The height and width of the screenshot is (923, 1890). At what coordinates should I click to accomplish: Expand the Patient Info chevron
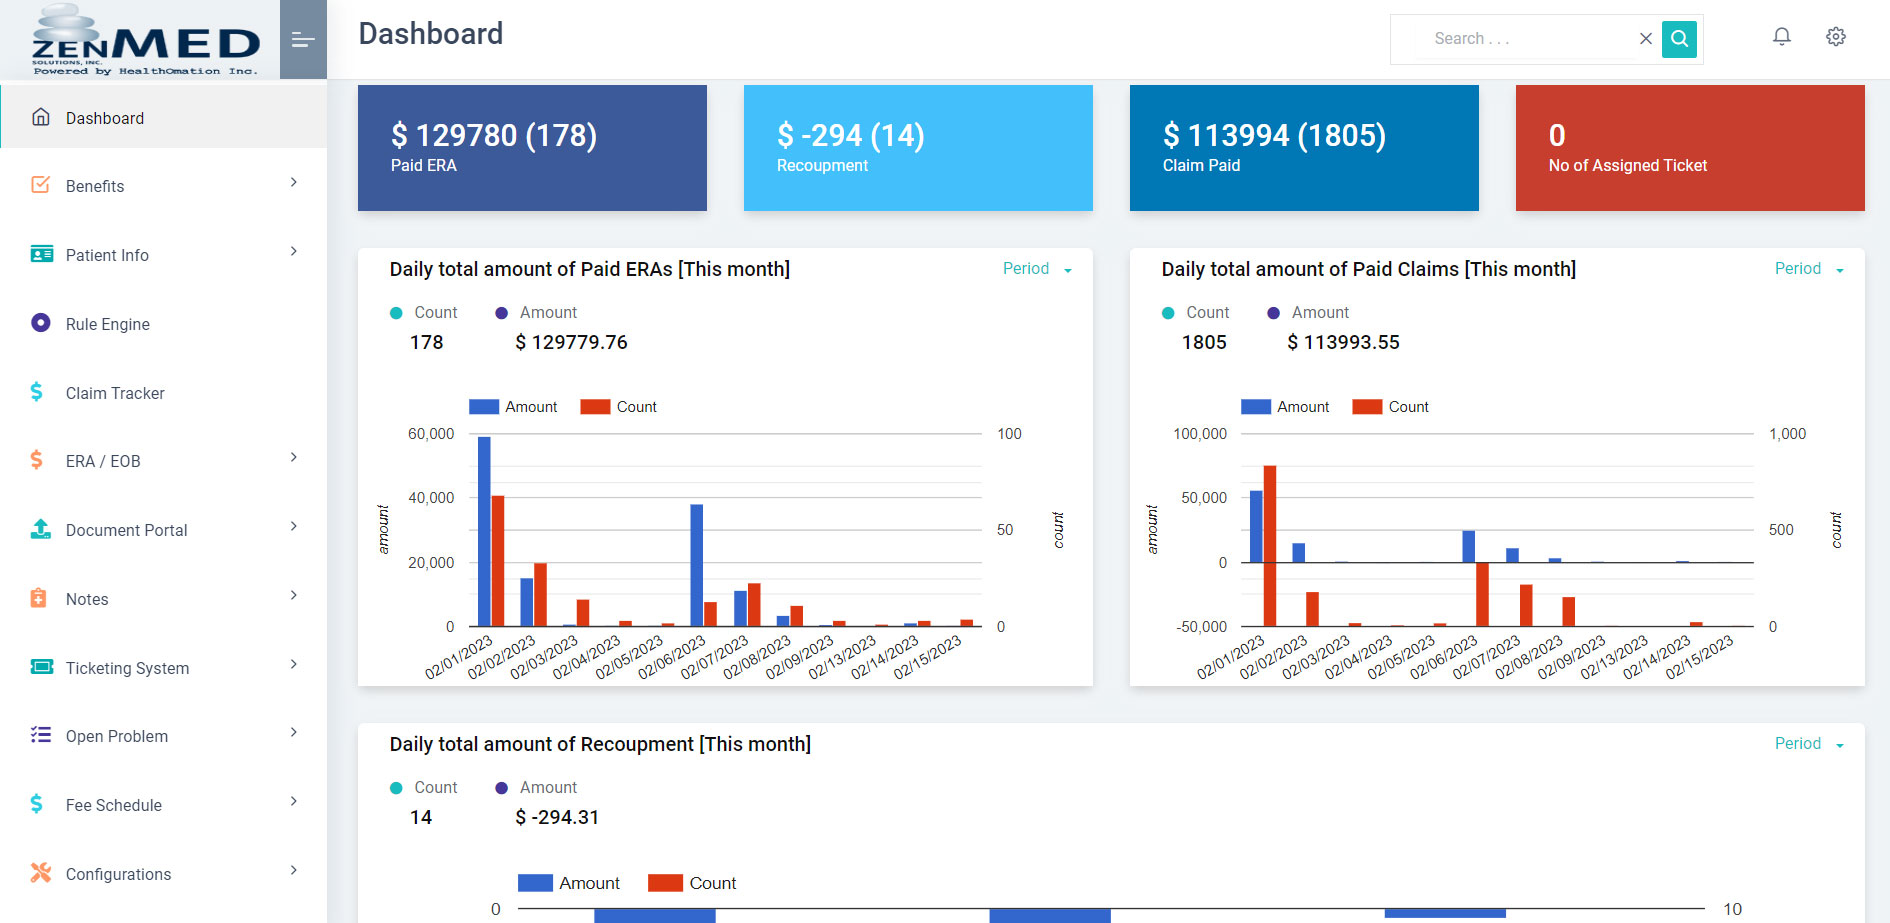(293, 251)
